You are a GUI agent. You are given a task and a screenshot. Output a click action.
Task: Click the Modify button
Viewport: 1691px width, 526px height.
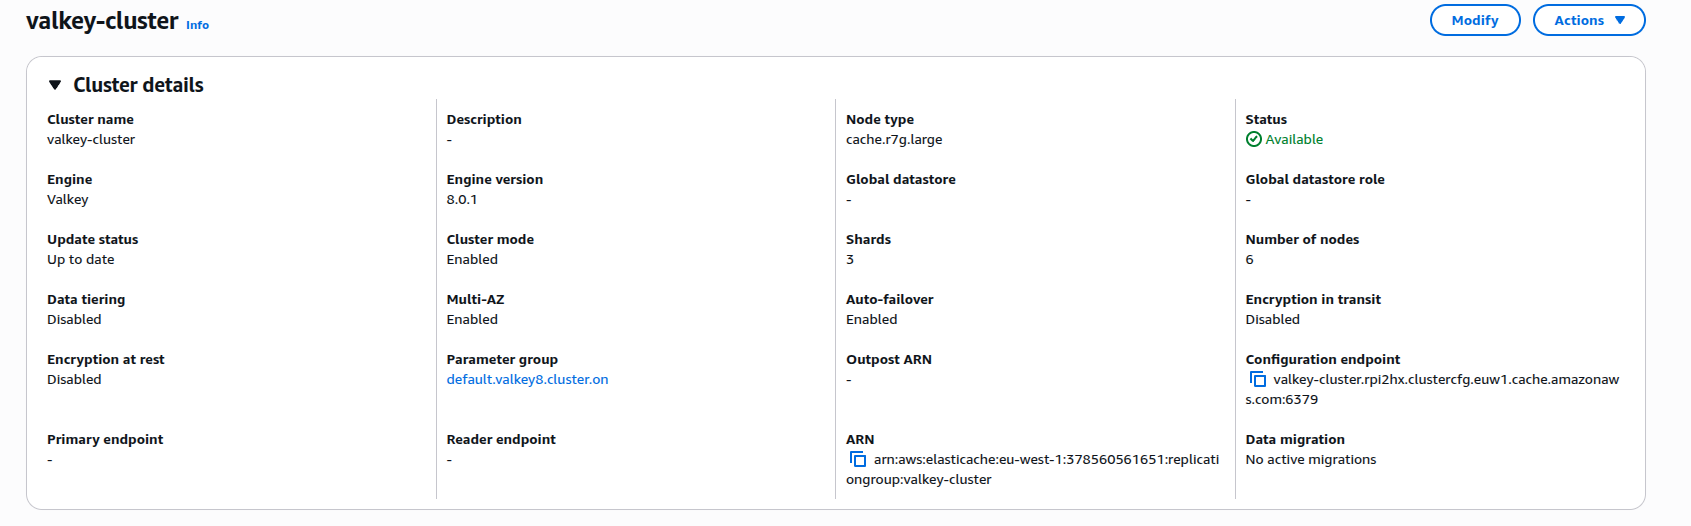(1474, 20)
